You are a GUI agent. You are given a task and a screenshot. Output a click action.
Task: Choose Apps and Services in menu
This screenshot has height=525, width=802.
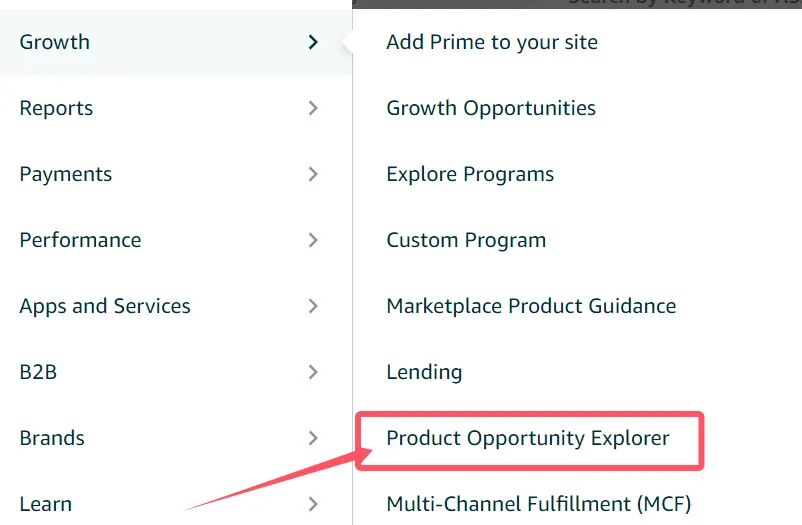pyautogui.click(x=105, y=306)
